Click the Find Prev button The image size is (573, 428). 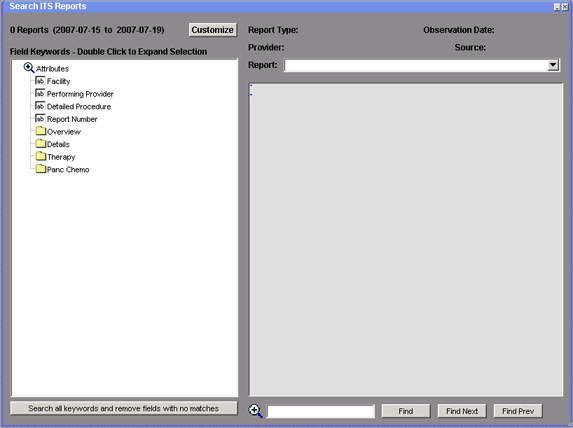(518, 411)
